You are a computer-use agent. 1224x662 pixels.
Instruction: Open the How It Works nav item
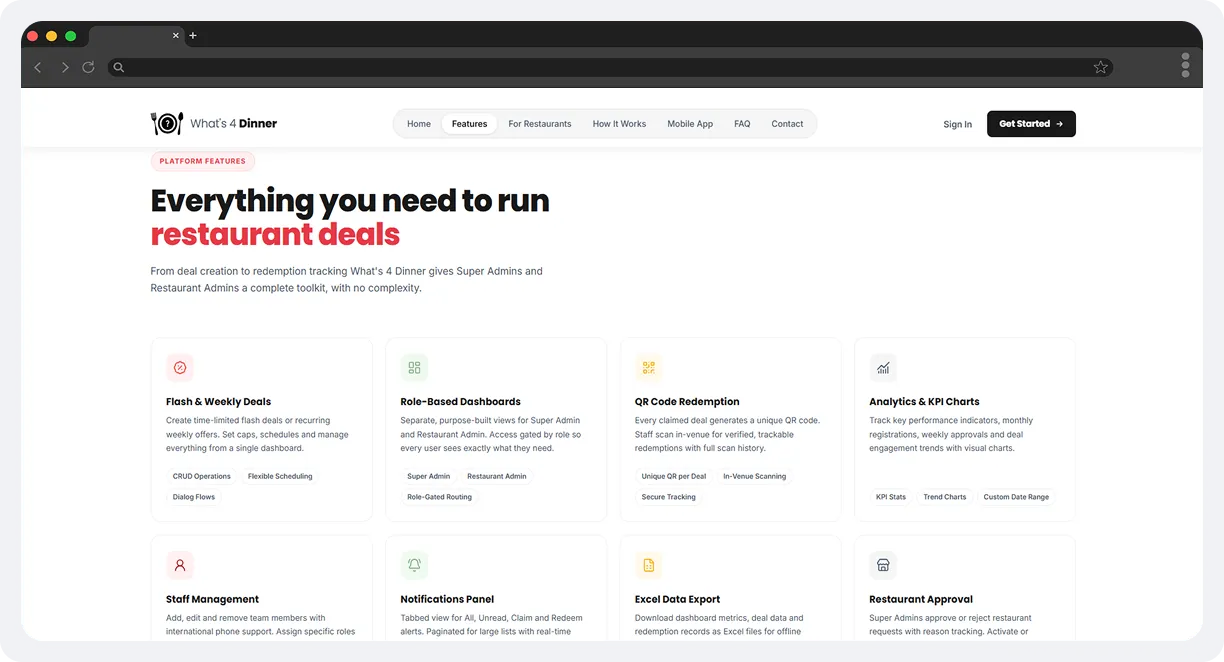619,124
